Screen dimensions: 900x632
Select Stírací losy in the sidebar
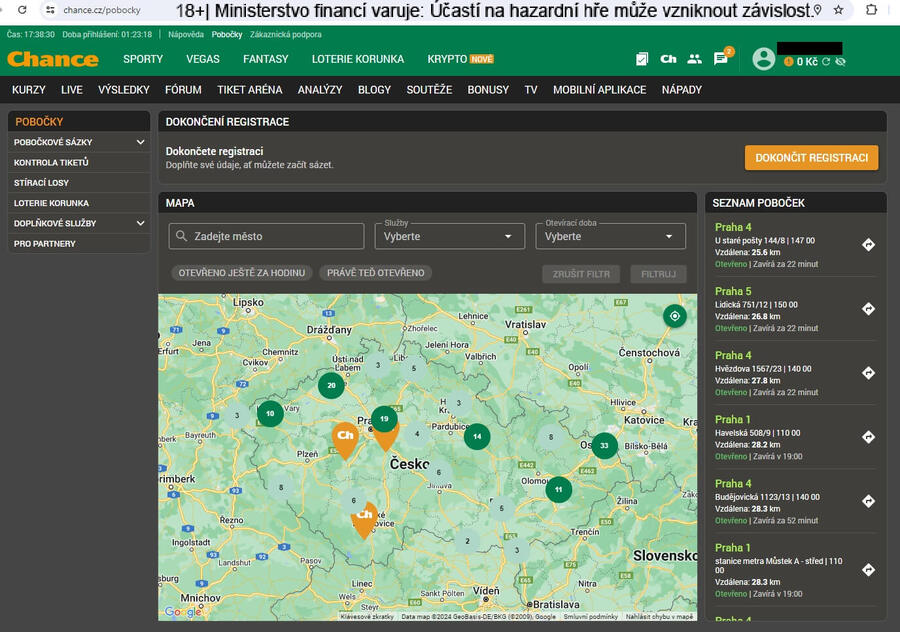pos(79,183)
